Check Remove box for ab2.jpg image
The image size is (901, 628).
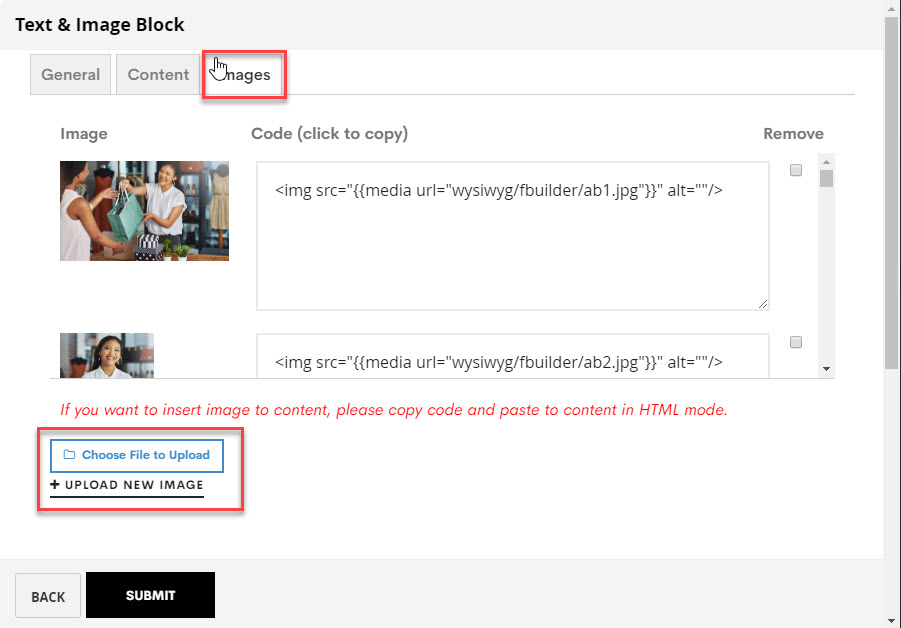[x=796, y=342]
